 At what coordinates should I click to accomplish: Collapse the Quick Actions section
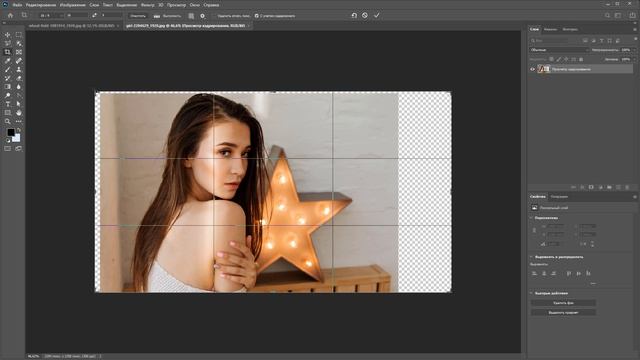click(x=531, y=293)
